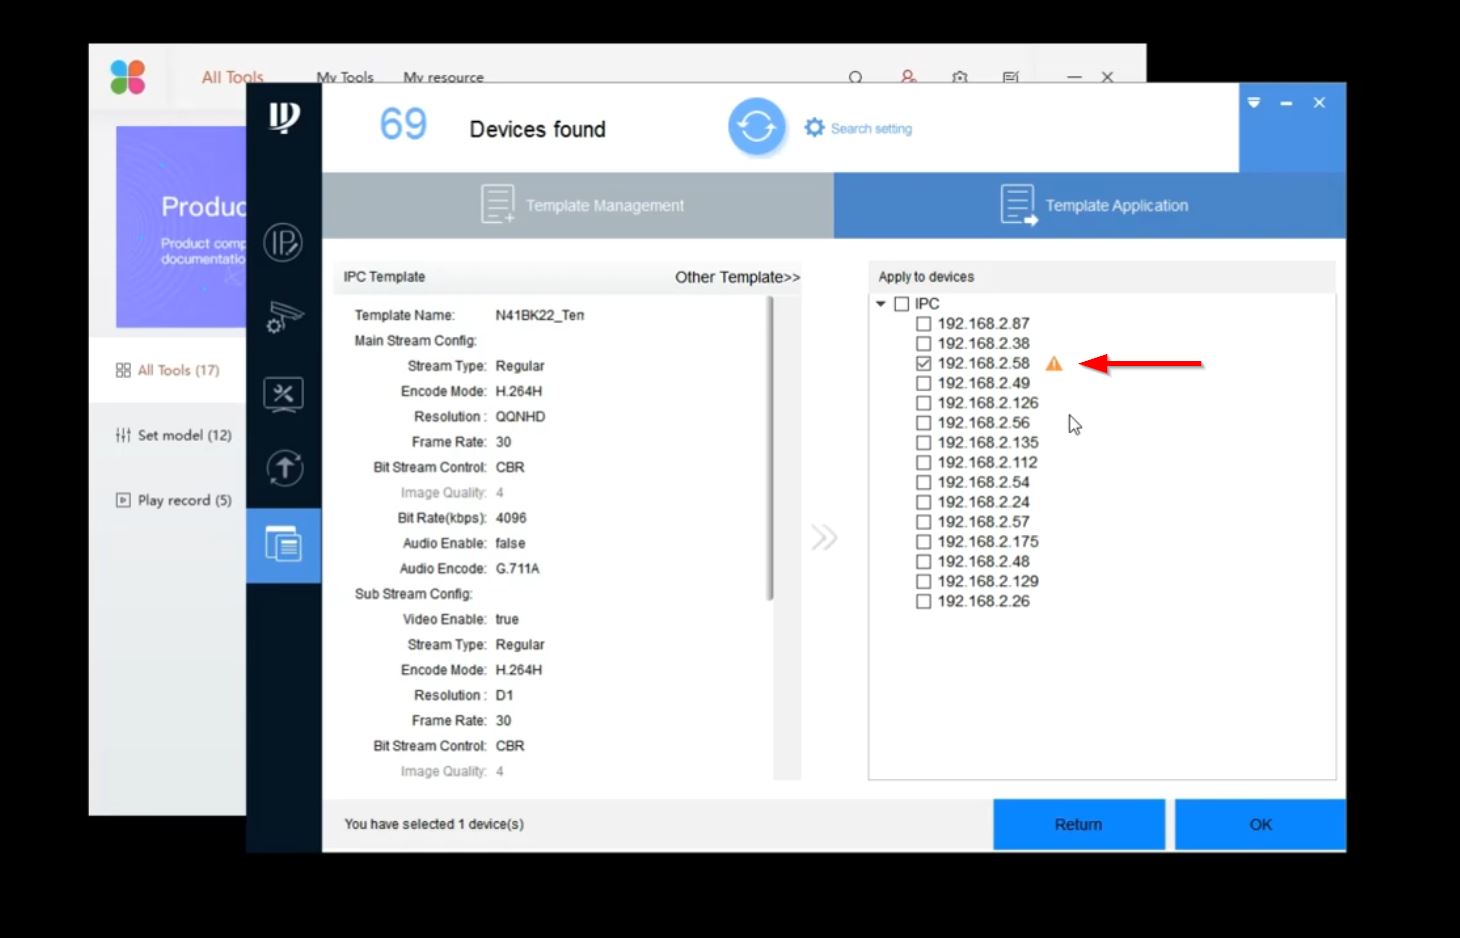
Task: Click the gear icon beside Search setting
Action: [815, 128]
